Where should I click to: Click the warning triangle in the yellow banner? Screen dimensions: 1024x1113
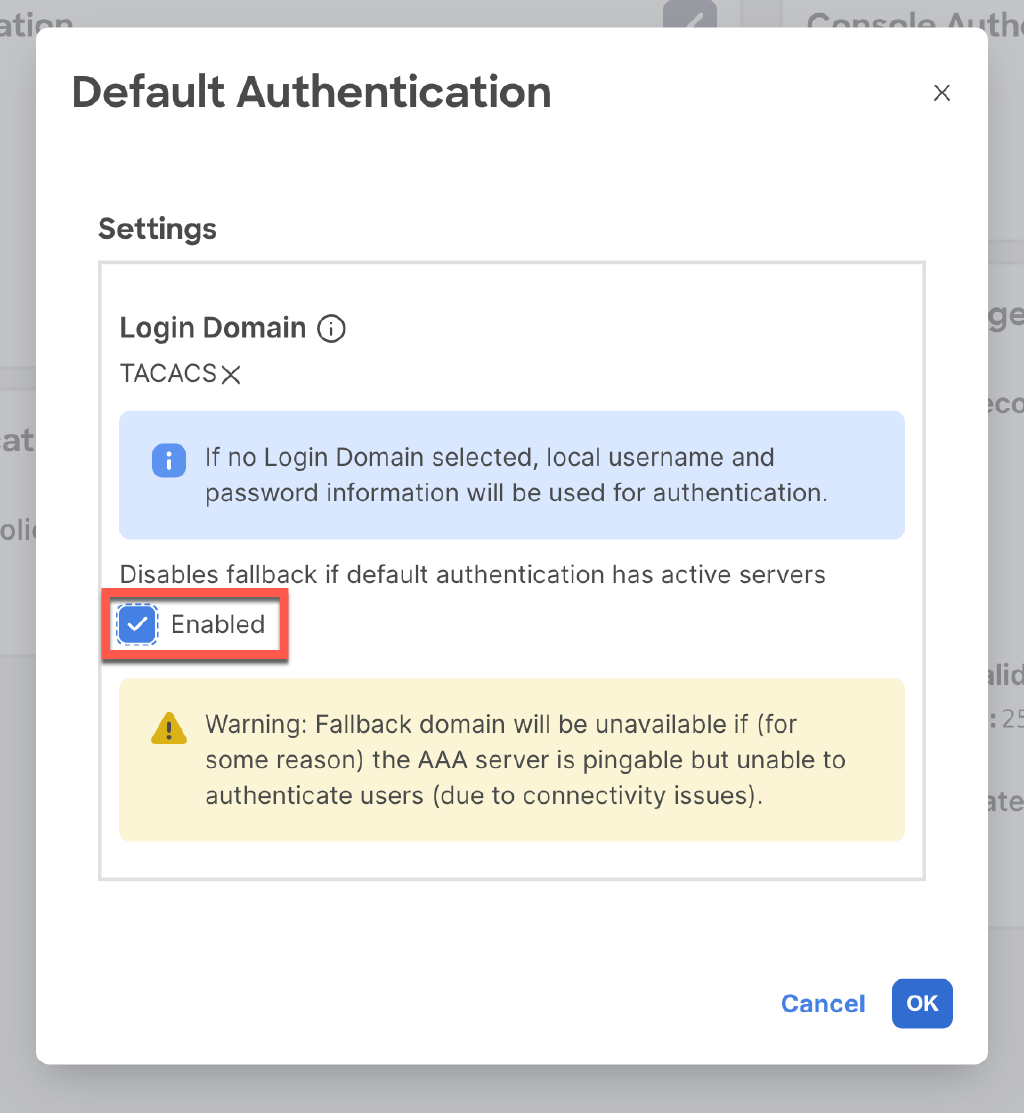pos(168,728)
